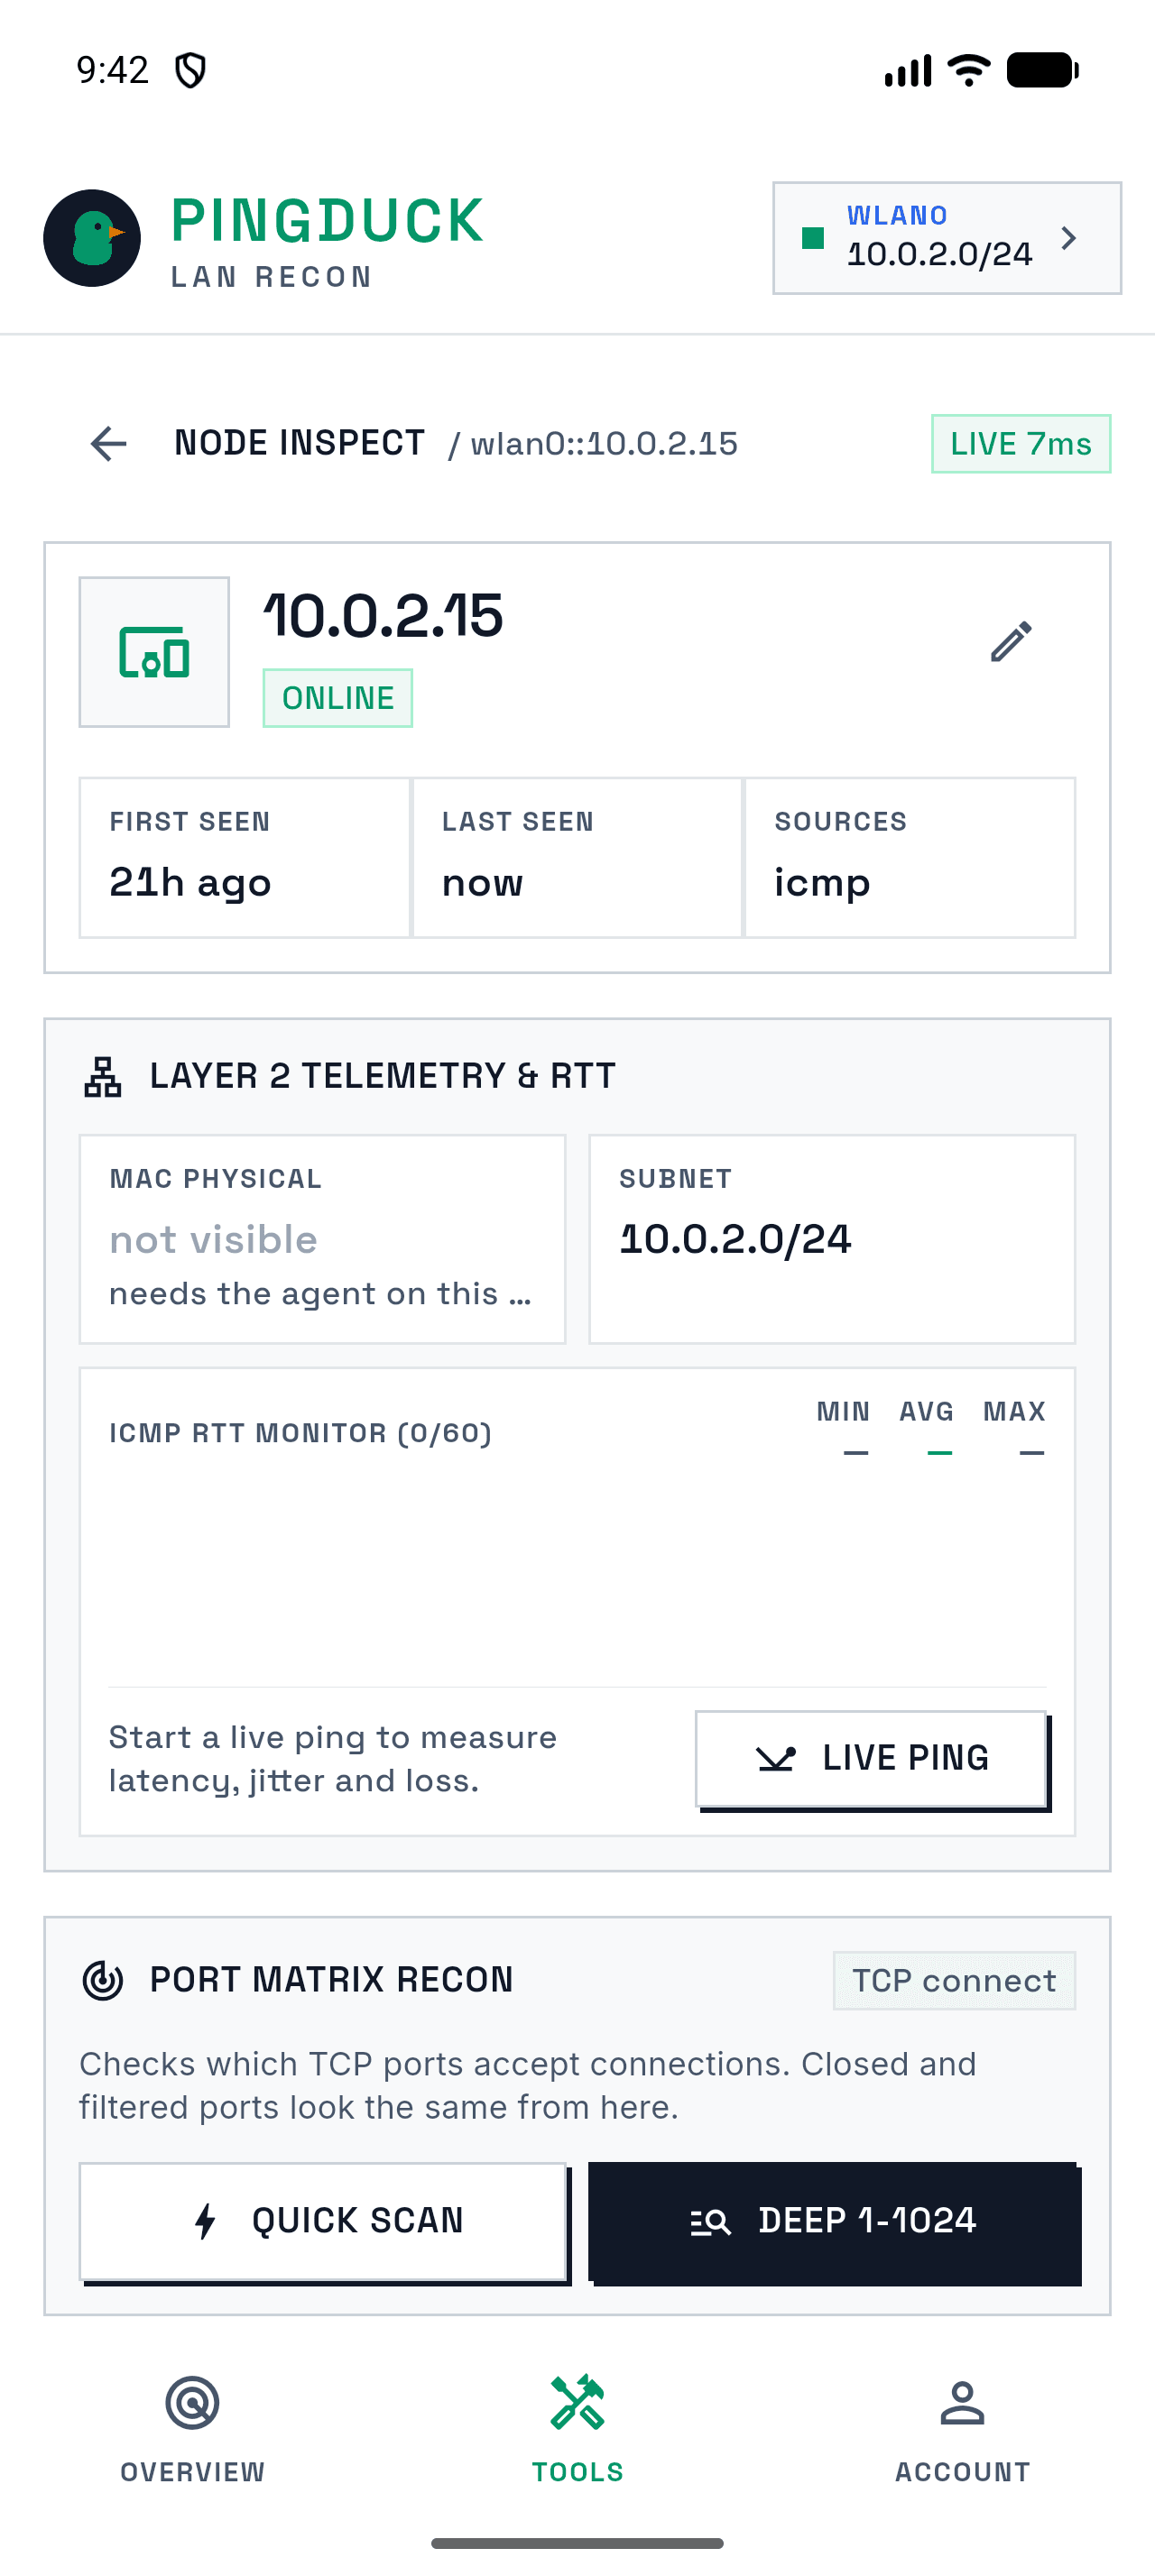
Task: Run a Quick Scan
Action: tap(323, 2221)
